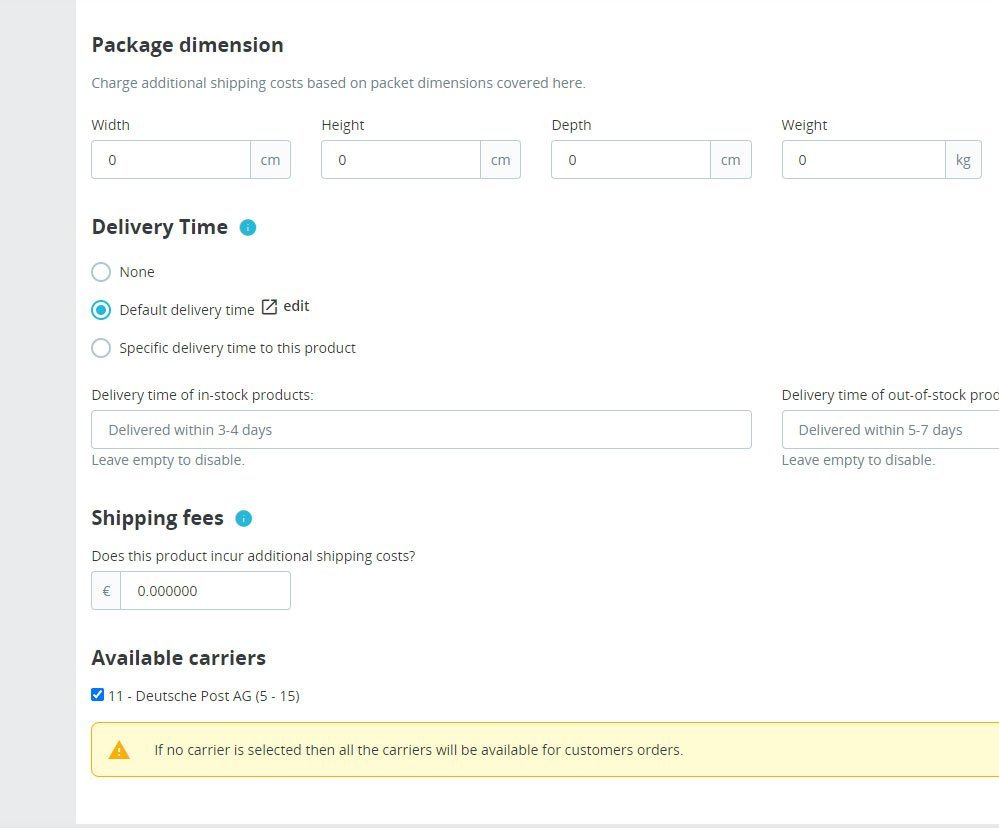Click the external-link edit icon
999x828 pixels.
269,307
